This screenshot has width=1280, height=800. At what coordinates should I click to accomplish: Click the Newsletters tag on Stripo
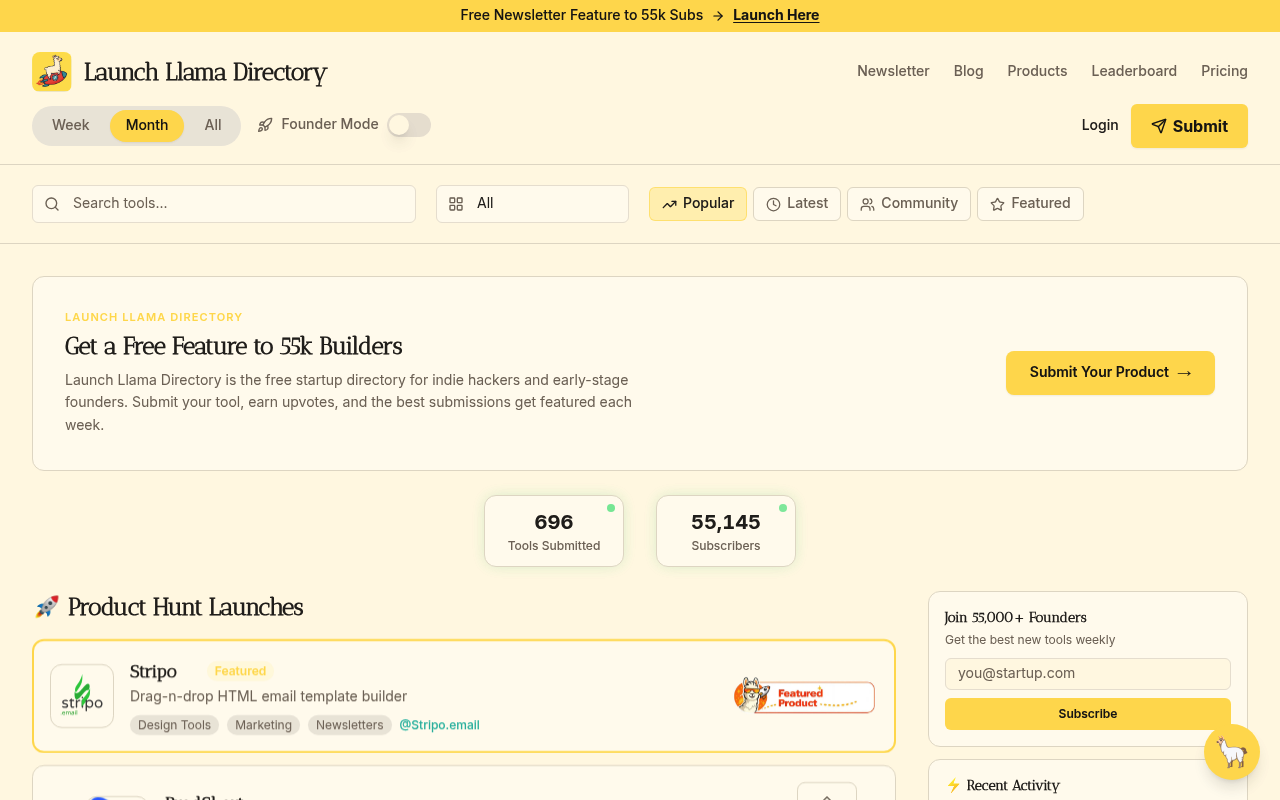tap(350, 725)
